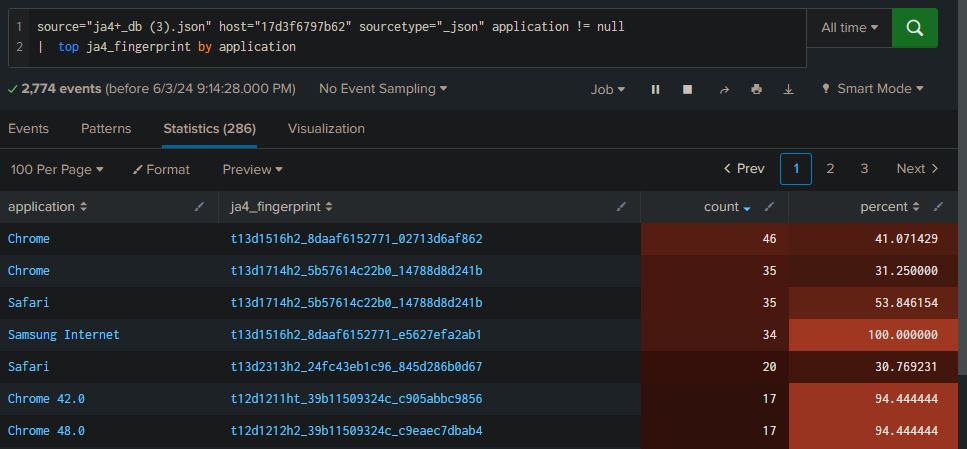The width and height of the screenshot is (967, 449).
Task: Open the Preview dropdown
Action: (252, 170)
